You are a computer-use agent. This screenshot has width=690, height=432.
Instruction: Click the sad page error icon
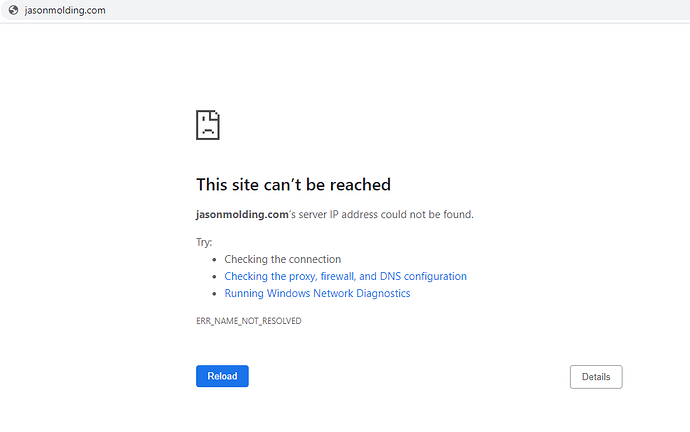click(207, 125)
